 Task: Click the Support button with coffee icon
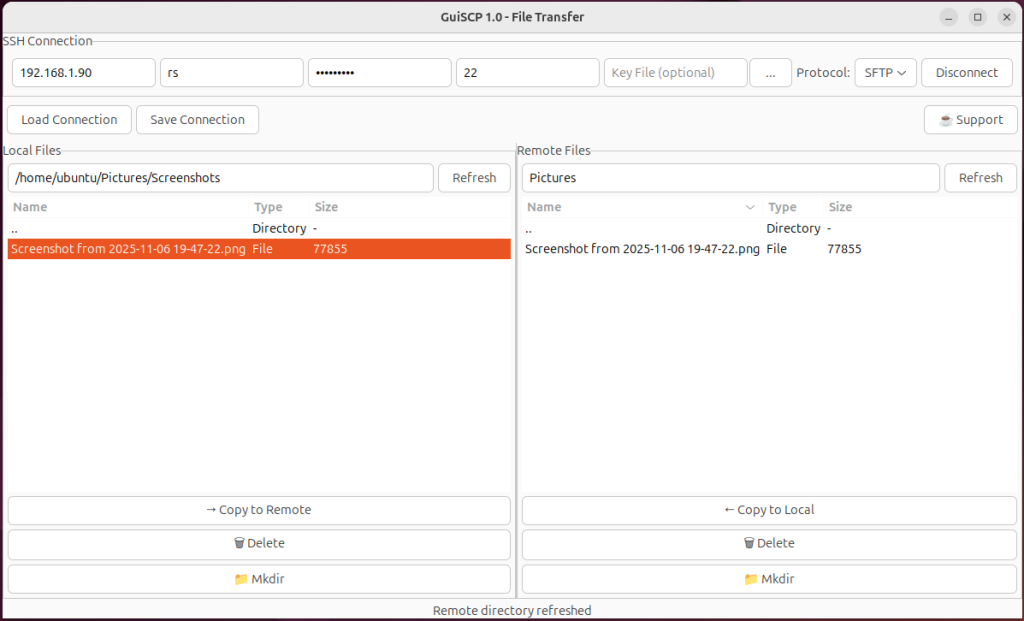pyautogui.click(x=970, y=120)
